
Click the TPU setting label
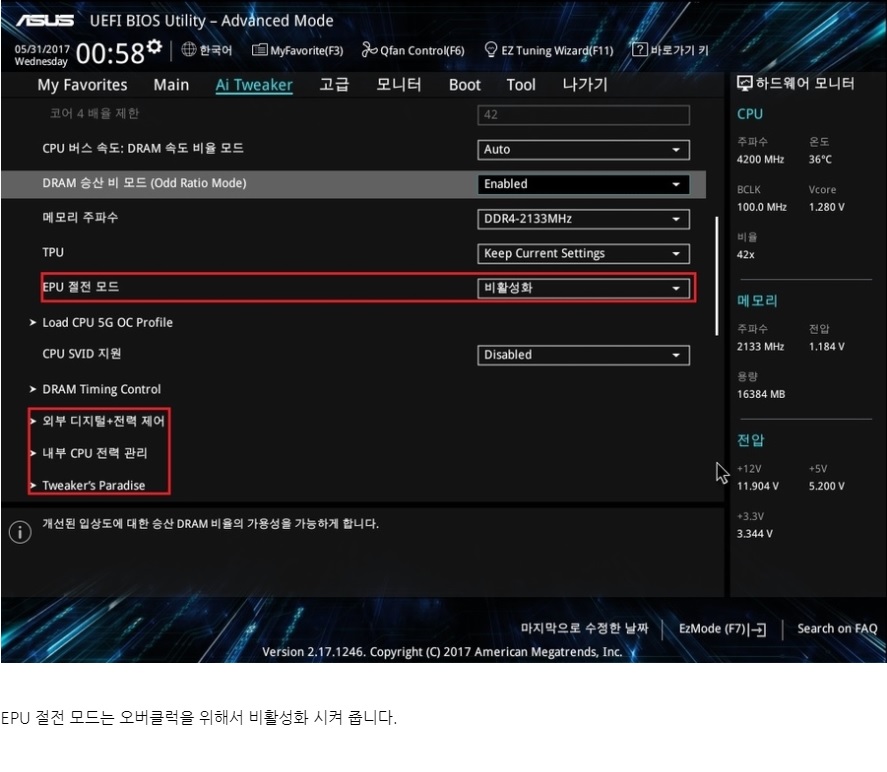53,252
